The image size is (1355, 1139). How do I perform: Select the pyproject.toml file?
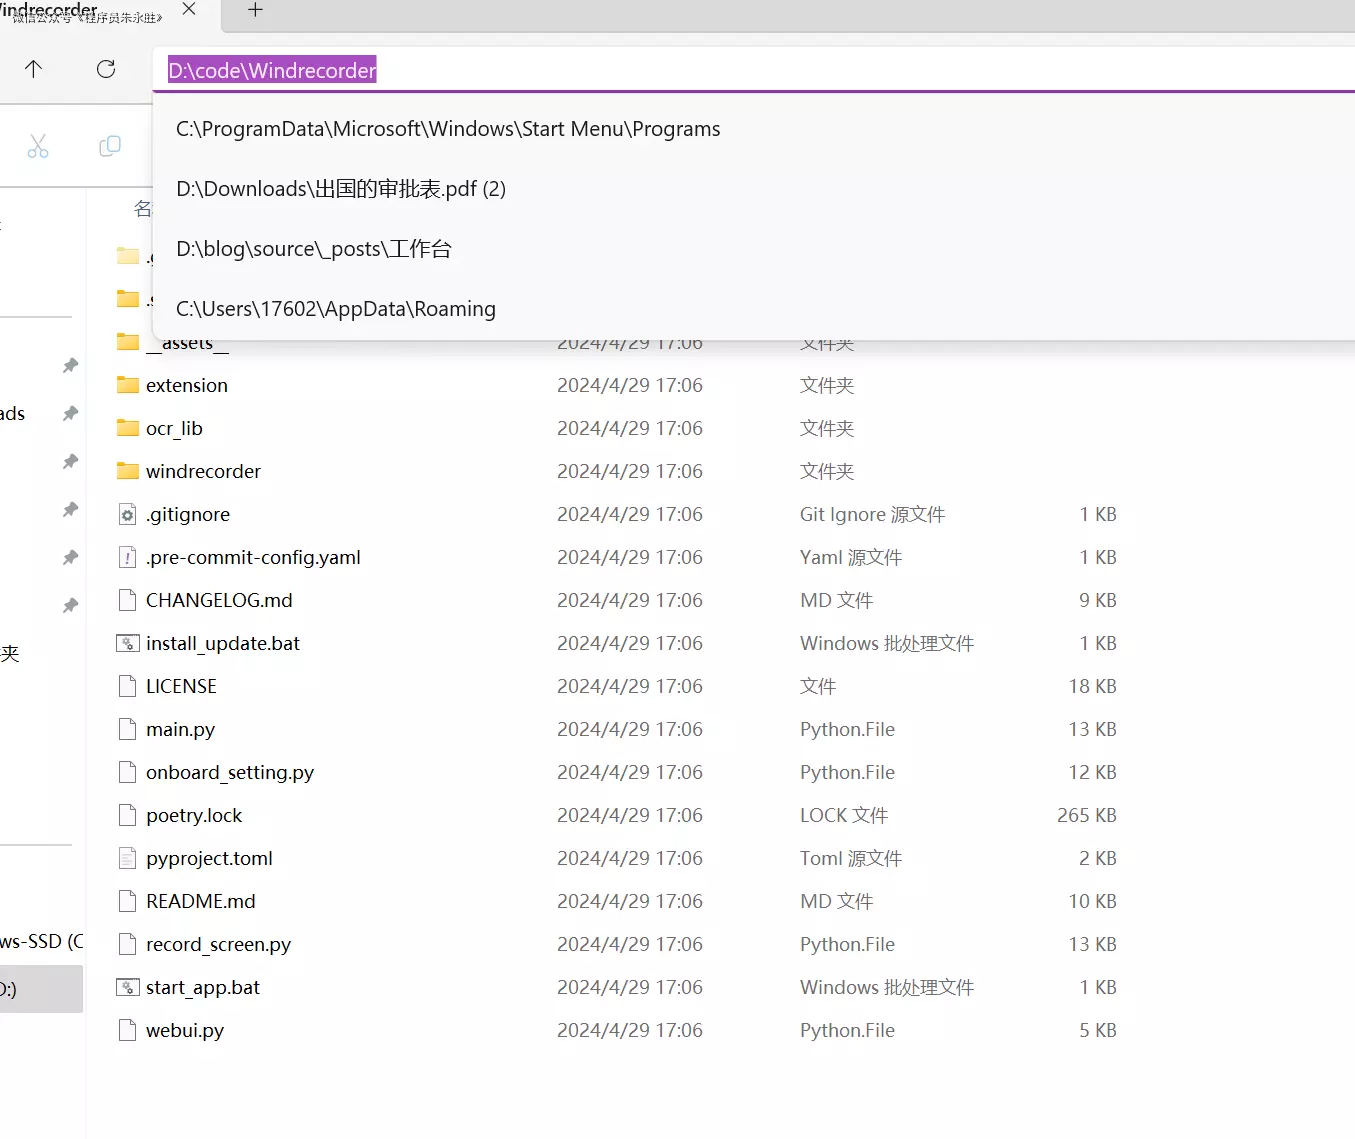pos(209,859)
